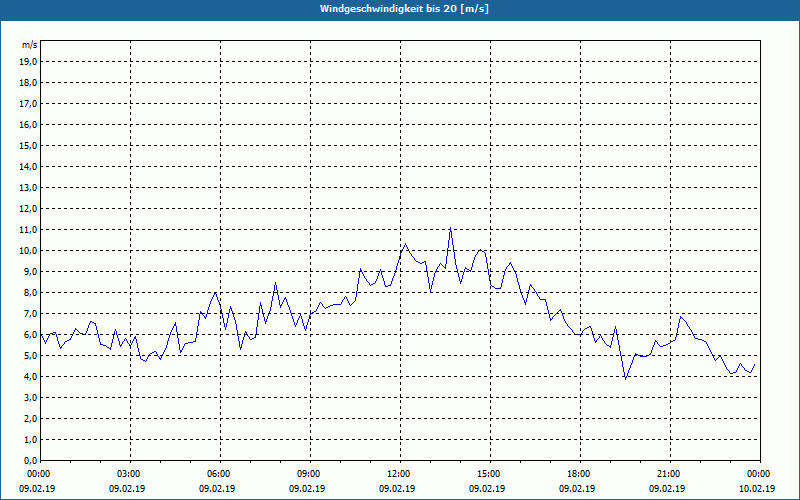Click the 19,0 y-axis label
The height and width of the screenshot is (500, 800).
(29, 62)
